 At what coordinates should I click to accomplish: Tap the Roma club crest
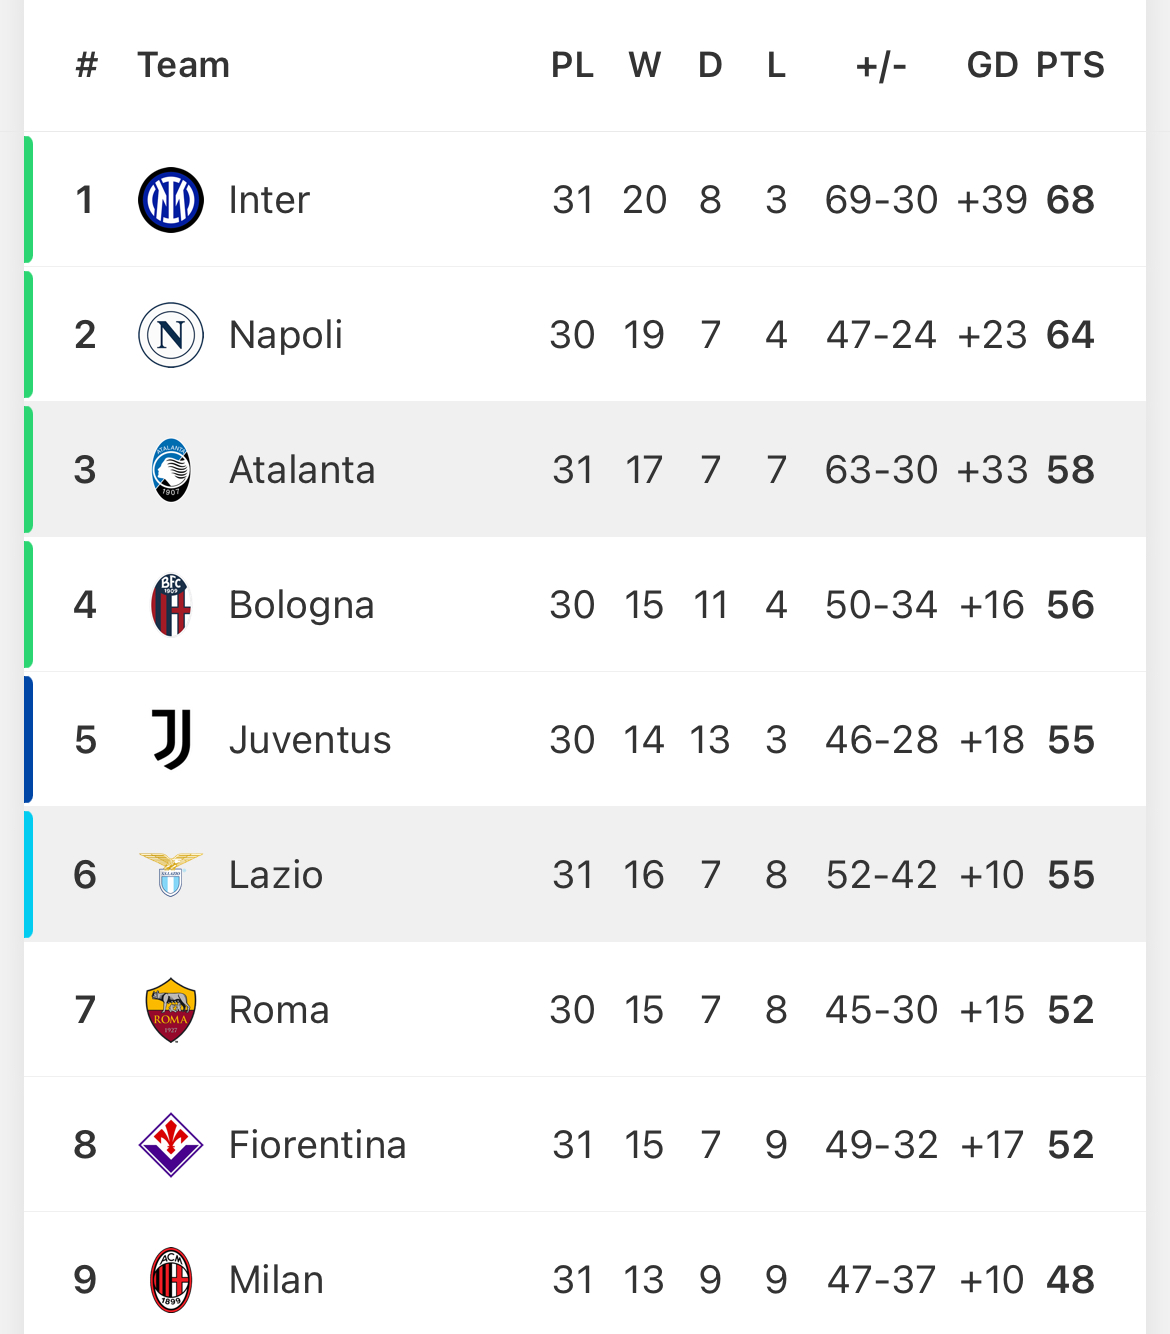pos(171,1010)
